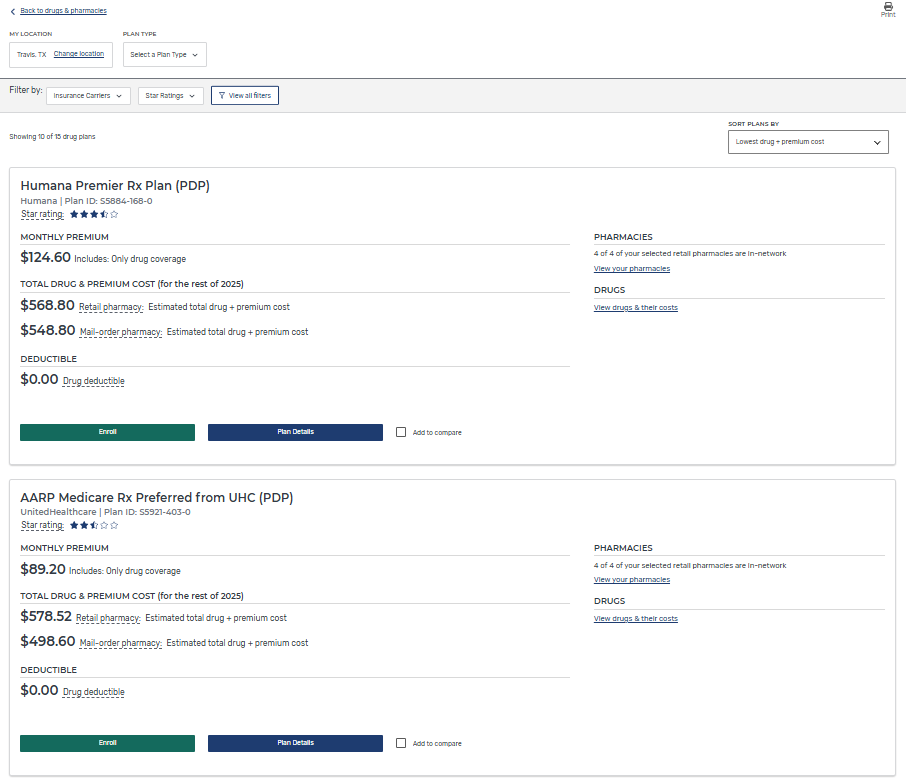Image resolution: width=906 pixels, height=781 pixels.
Task: Click Drug deductible term in Humana plan
Action: 94,381
